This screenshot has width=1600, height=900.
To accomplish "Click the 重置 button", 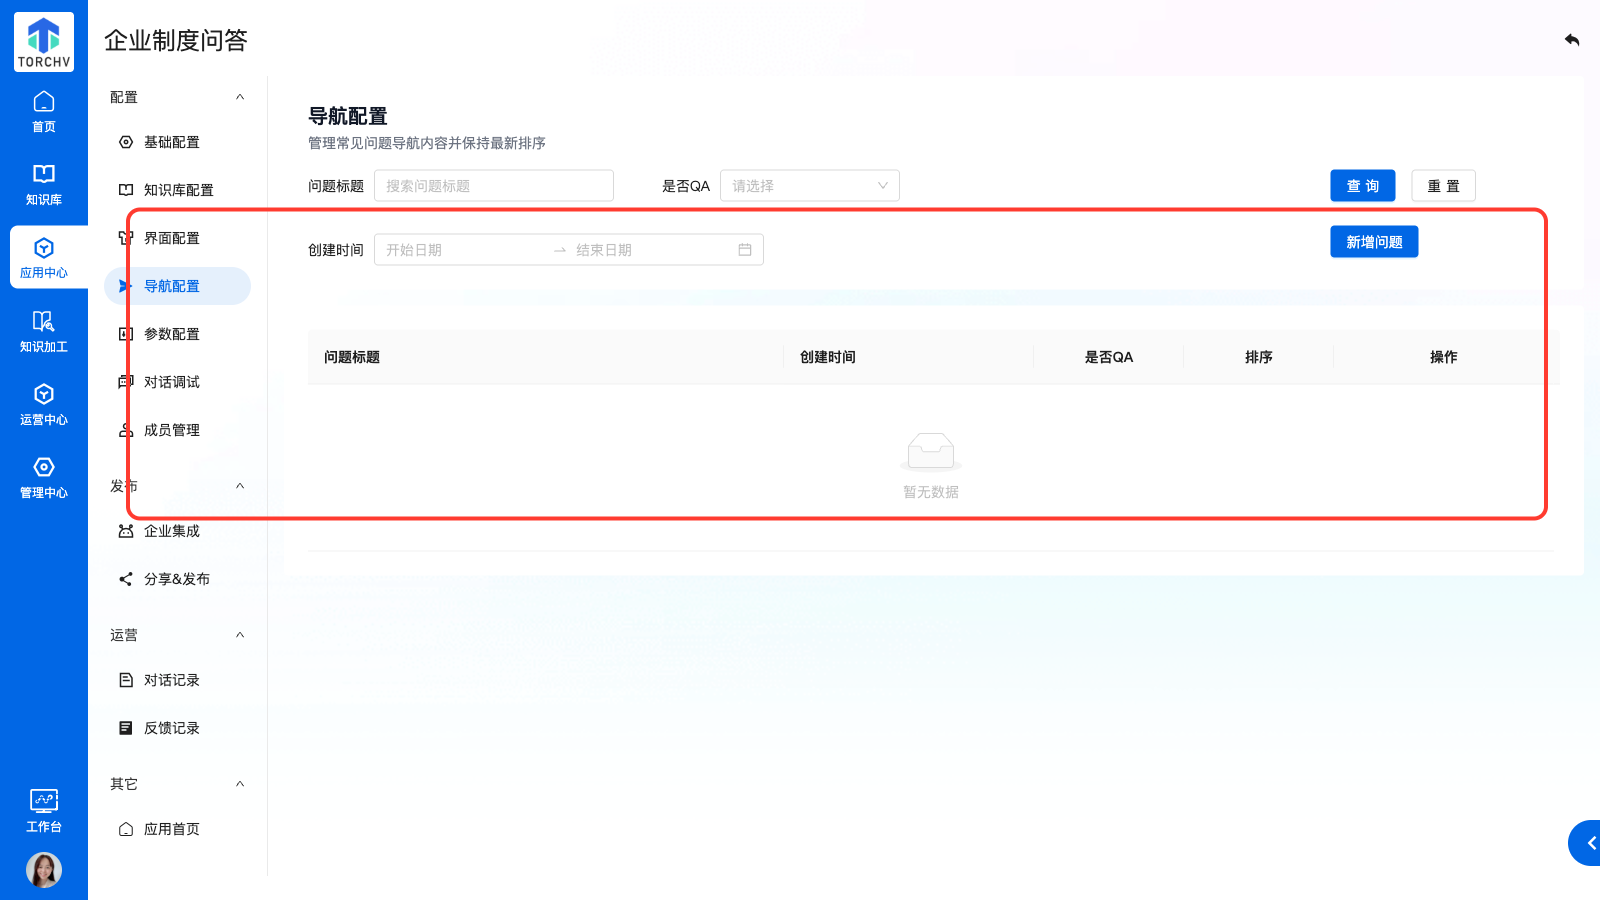I will tap(1443, 186).
